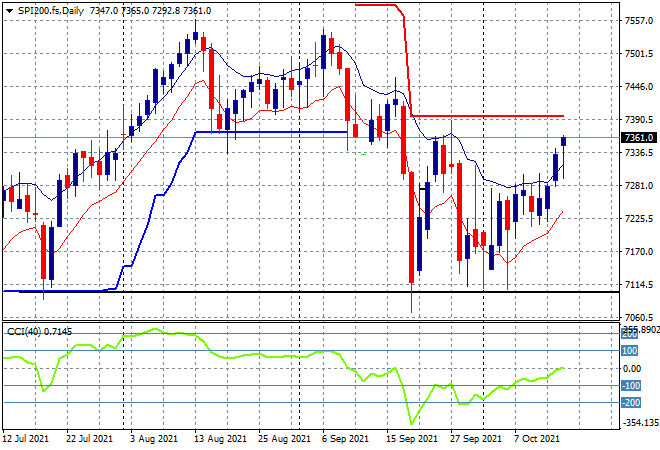Click the 7336.5 price axis label
The height and width of the screenshot is (450, 660).
[x=639, y=152]
